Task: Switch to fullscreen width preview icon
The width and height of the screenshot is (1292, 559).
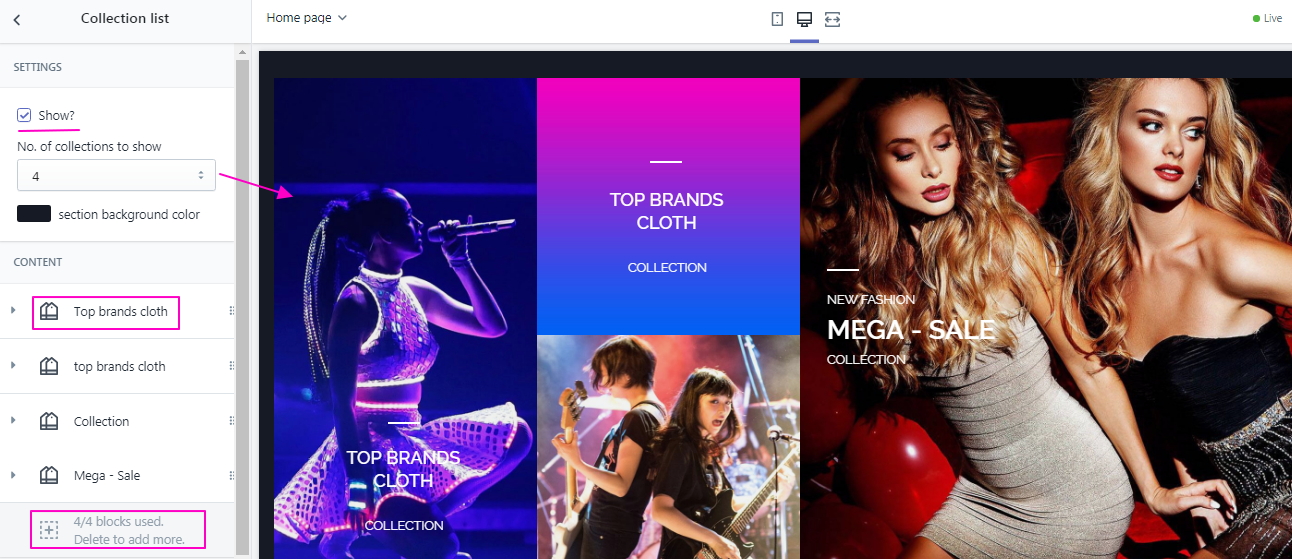Action: pyautogui.click(x=832, y=19)
